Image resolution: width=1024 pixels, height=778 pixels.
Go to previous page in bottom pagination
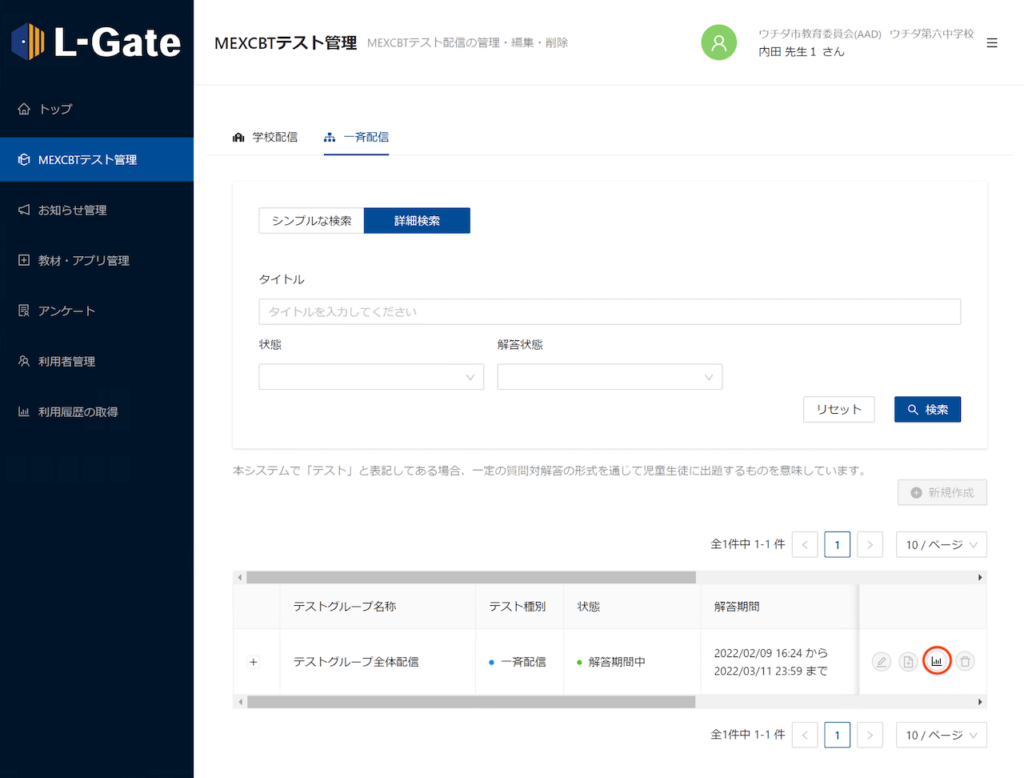pyautogui.click(x=805, y=736)
